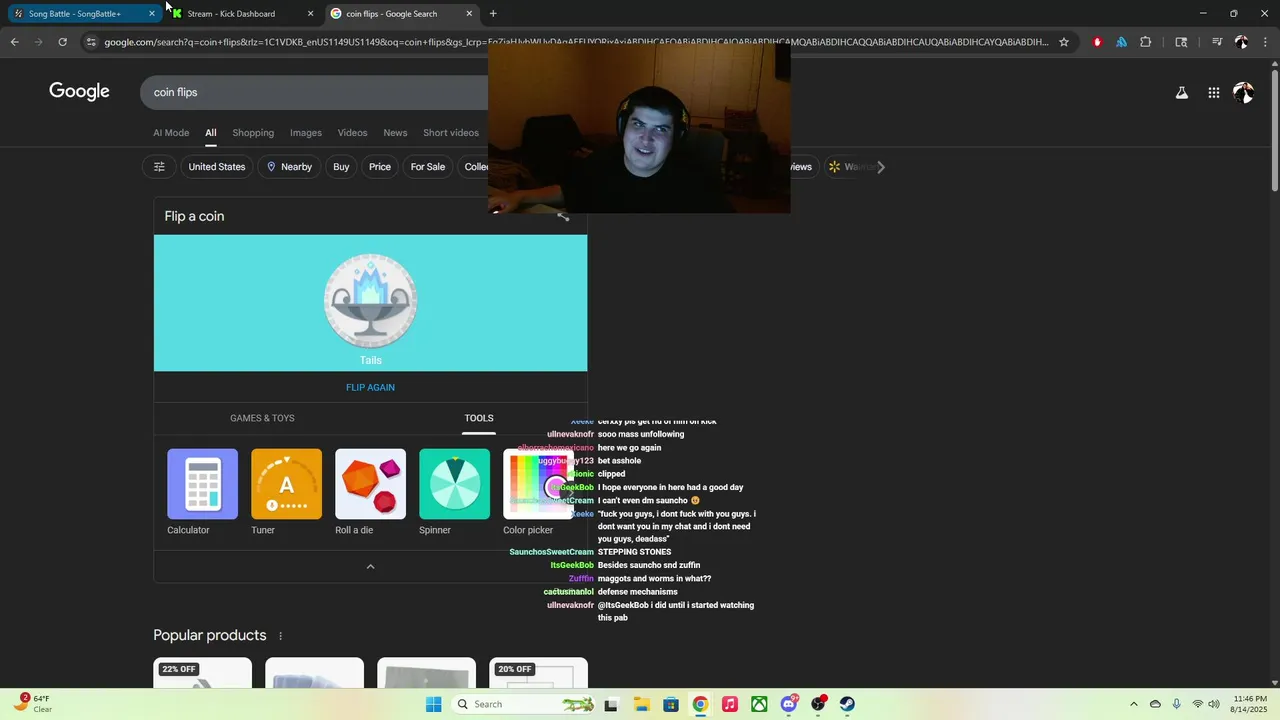Select the AI Mode search tab

[171, 133]
